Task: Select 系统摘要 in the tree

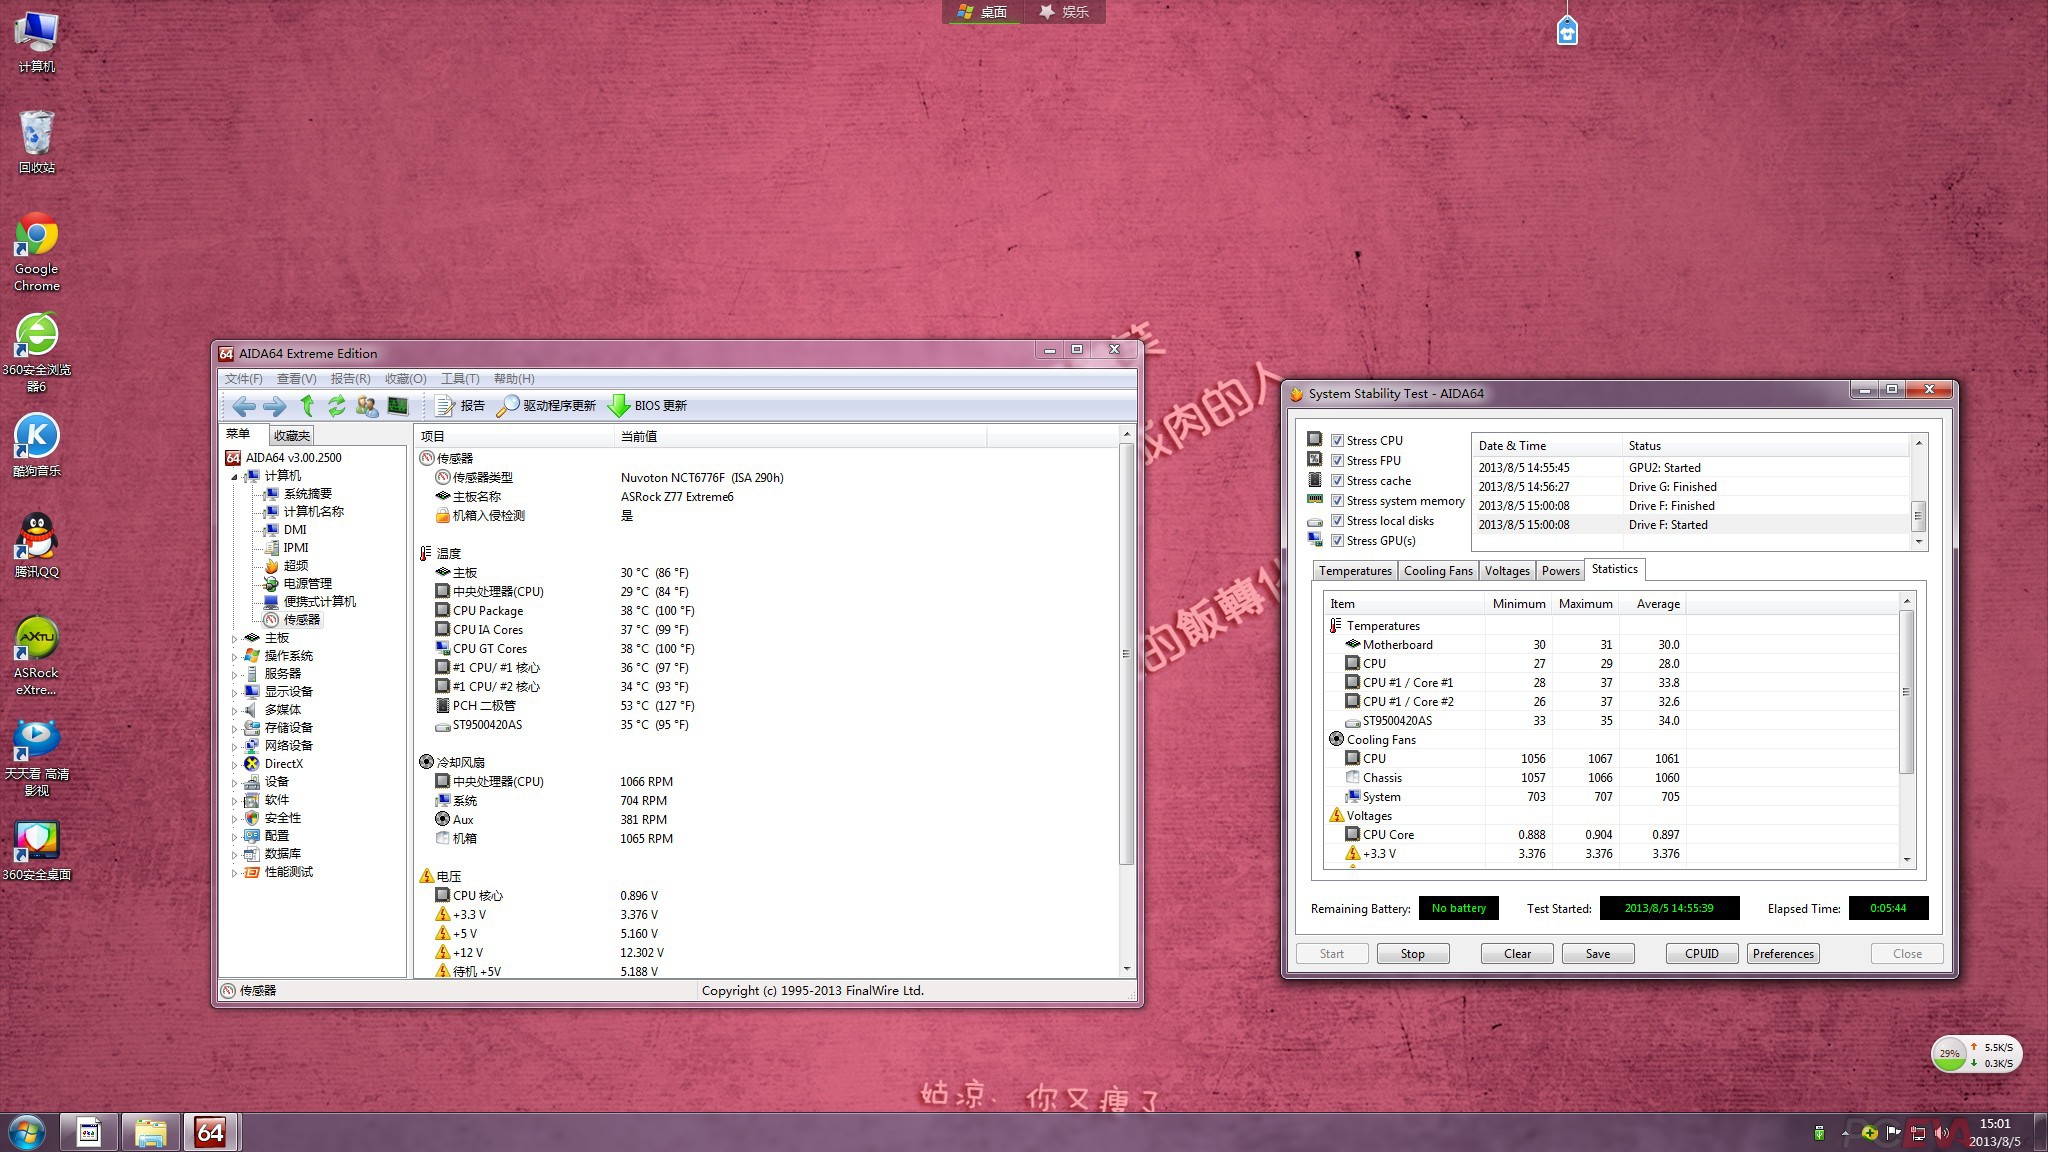Action: click(x=297, y=494)
